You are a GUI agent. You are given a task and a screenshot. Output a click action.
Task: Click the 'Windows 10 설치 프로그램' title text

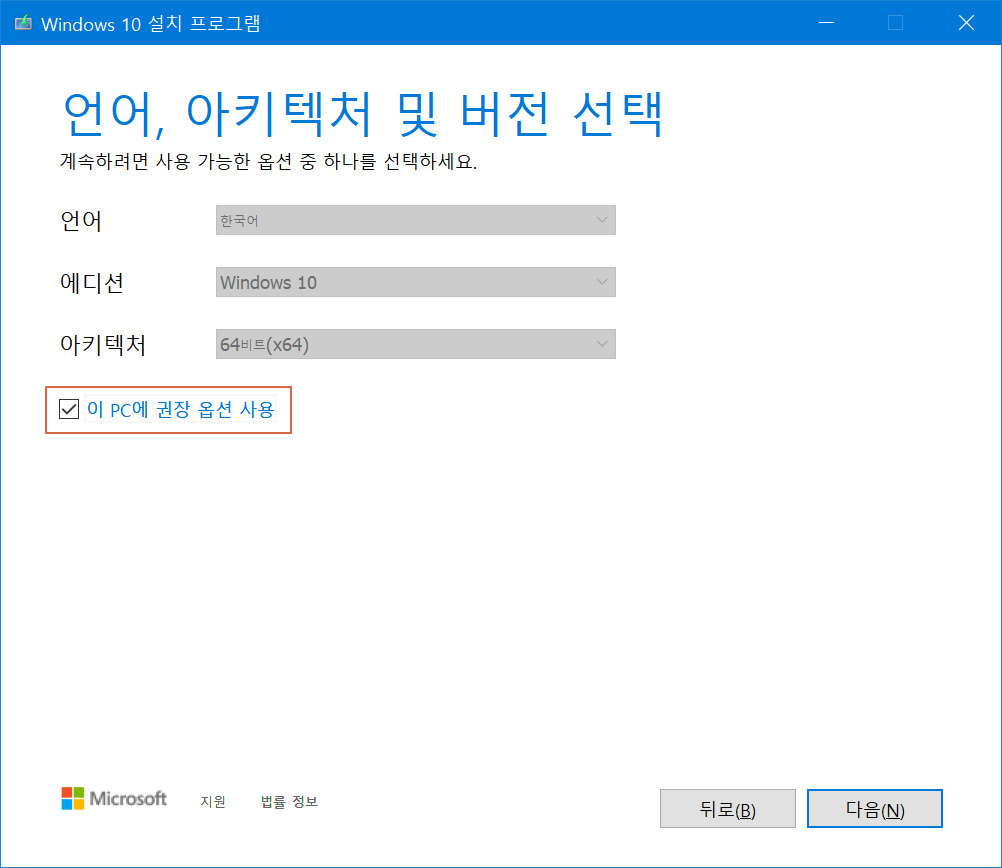150,24
